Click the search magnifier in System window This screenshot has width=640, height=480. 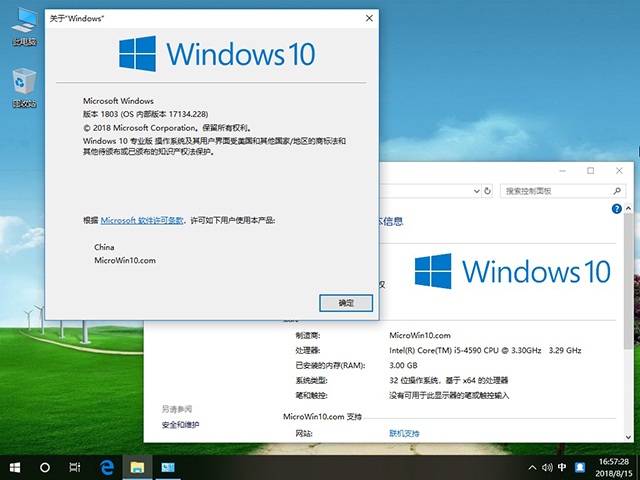click(x=617, y=191)
